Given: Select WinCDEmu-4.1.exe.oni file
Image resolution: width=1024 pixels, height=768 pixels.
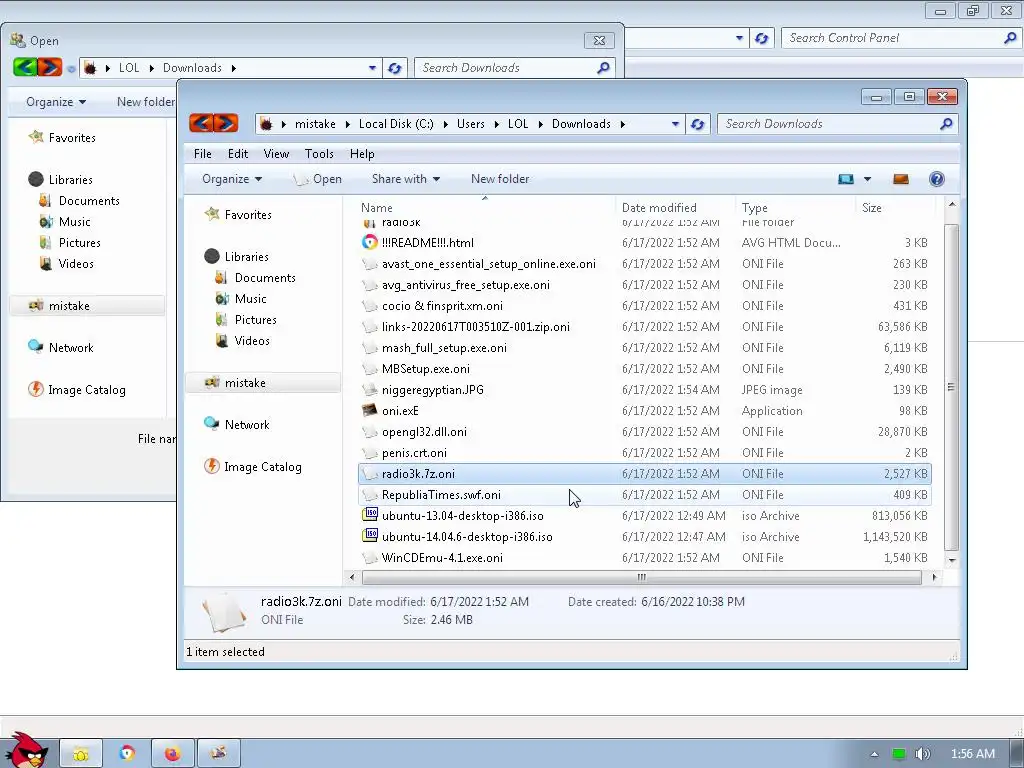Looking at the screenshot, I should click(x=645, y=558).
